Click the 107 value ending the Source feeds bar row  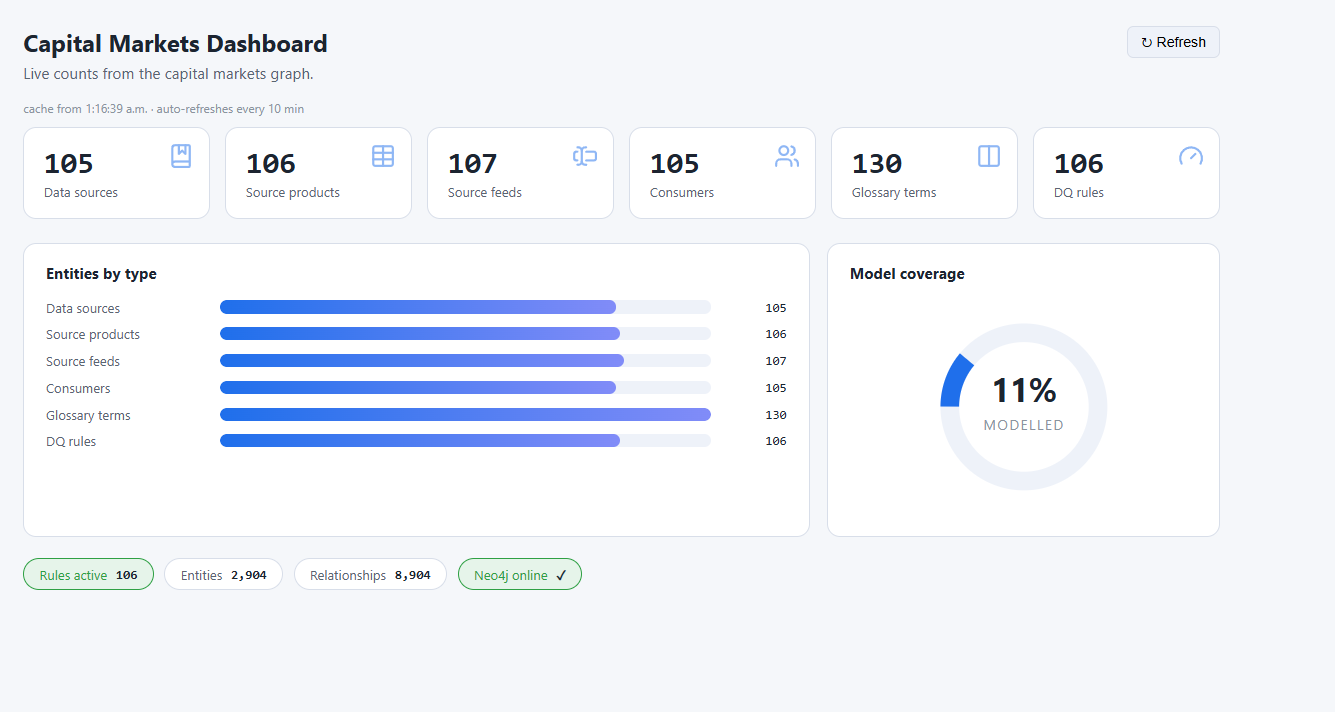(776, 361)
